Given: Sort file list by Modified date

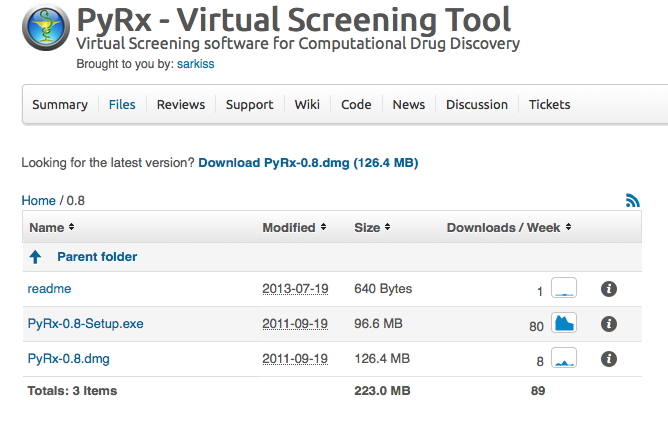Looking at the screenshot, I should (x=294, y=227).
